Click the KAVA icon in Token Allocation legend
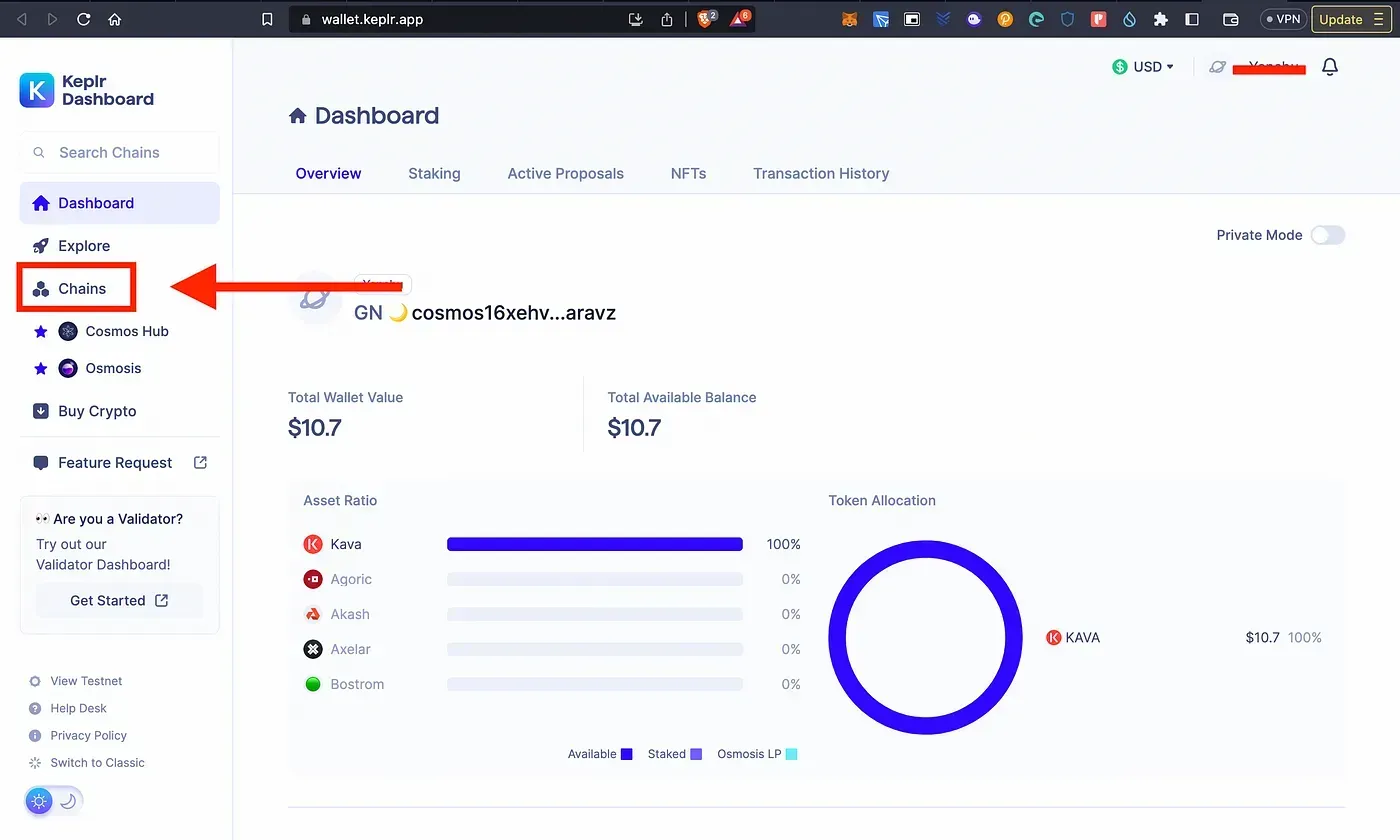The width and height of the screenshot is (1400, 840). coord(1053,637)
